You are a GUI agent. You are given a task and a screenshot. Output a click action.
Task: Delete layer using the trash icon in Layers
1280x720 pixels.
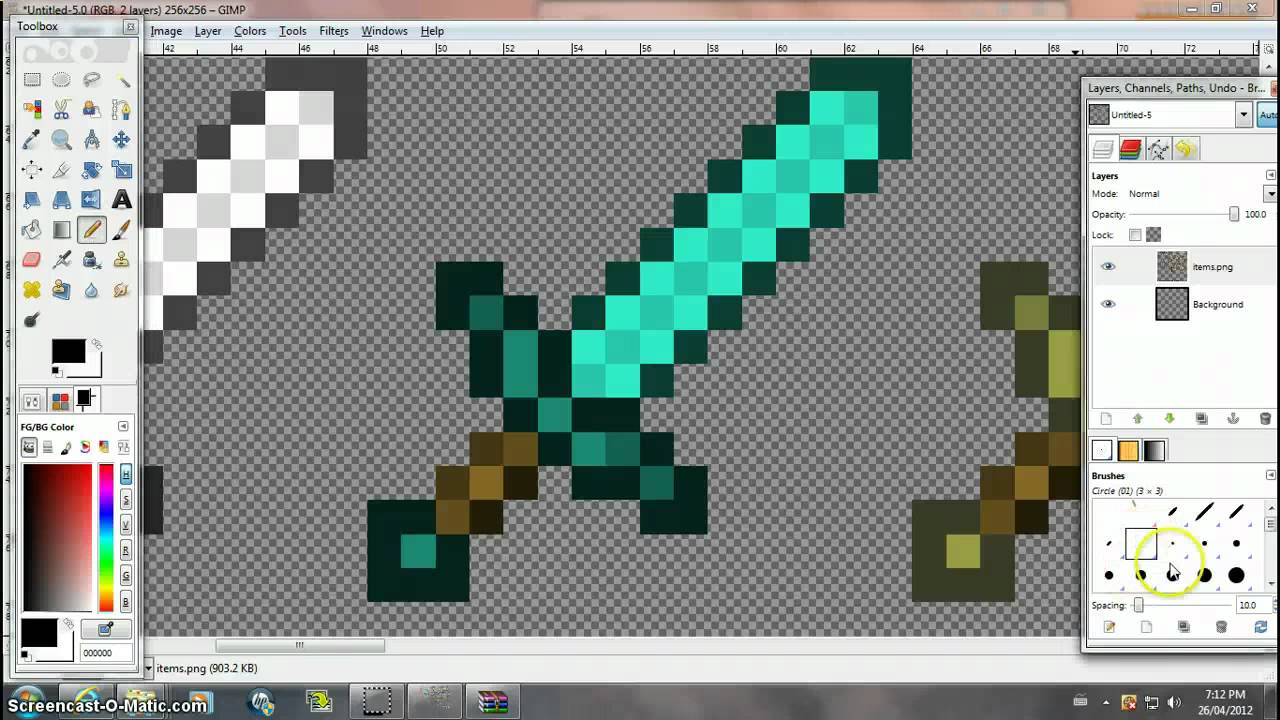click(1265, 419)
